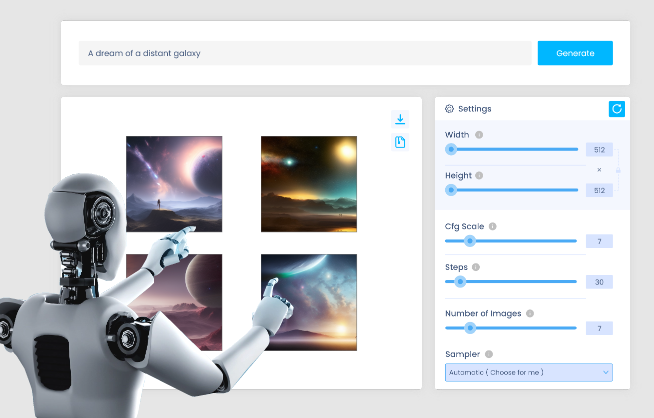Viewport: 654px width, 418px height.
Task: Click the info icon next to Number of Images
Action: (x=530, y=313)
